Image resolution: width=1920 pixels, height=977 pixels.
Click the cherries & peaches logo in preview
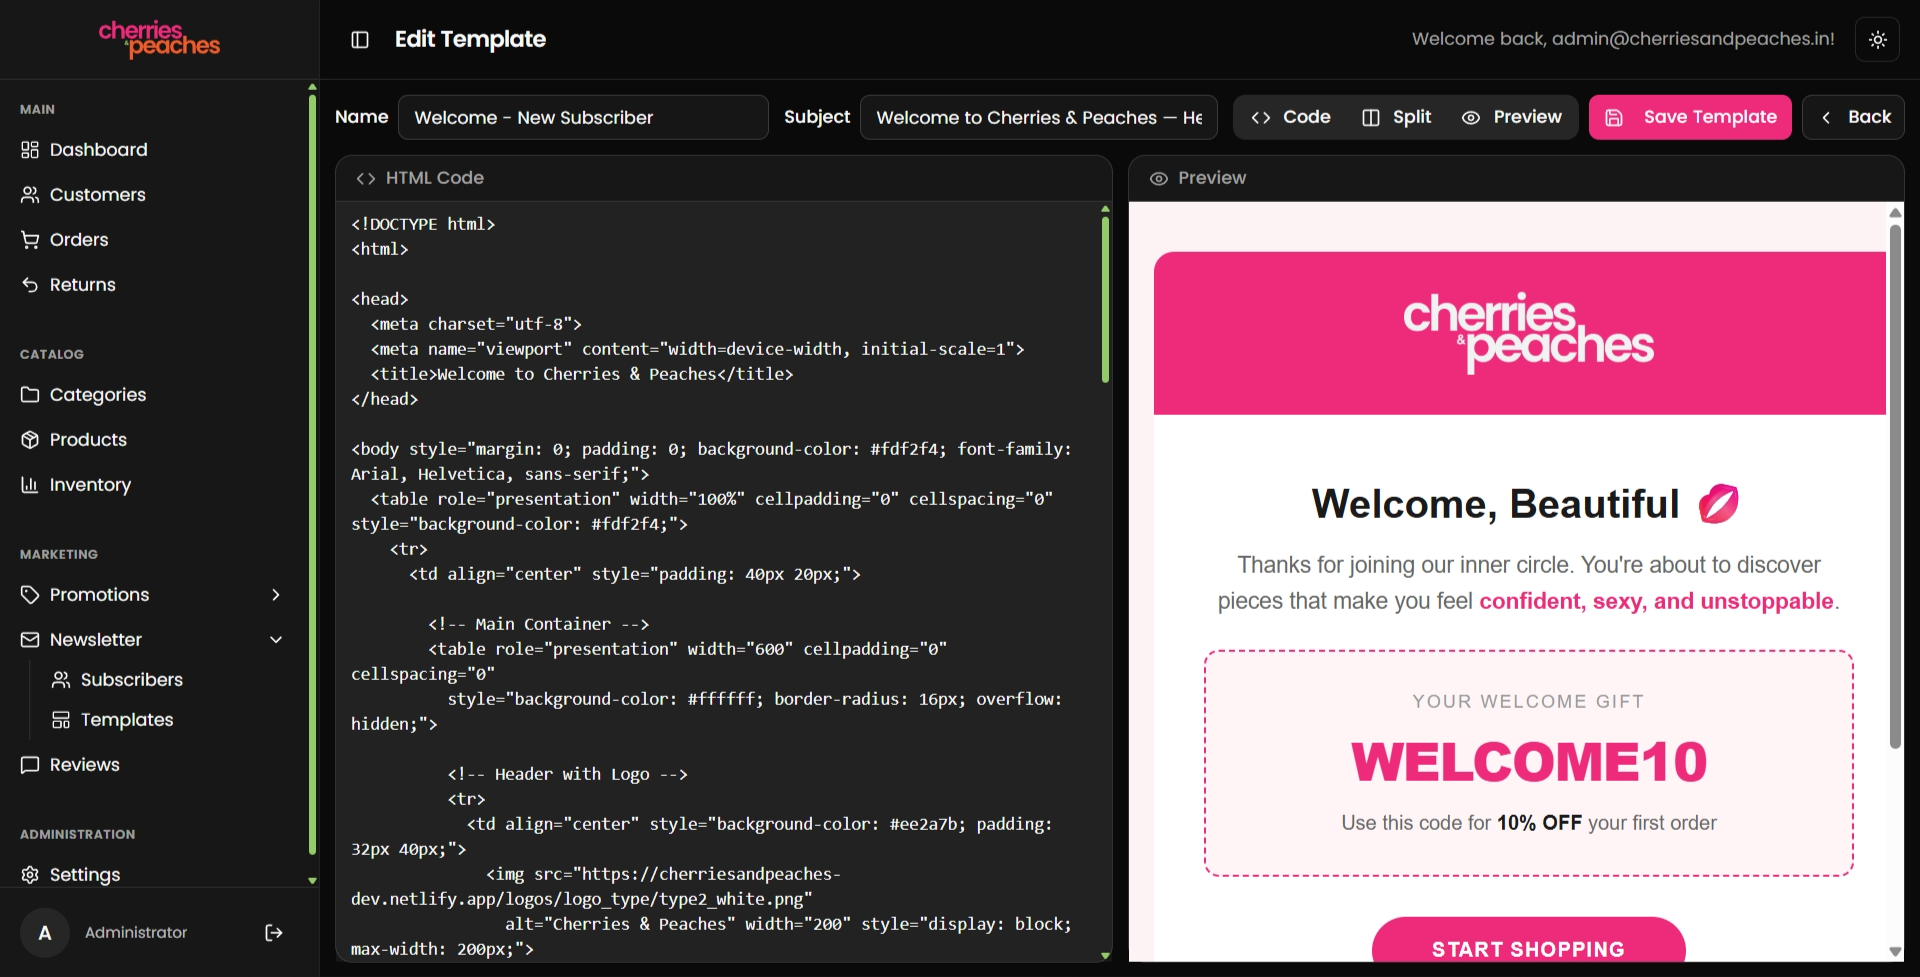point(1528,333)
